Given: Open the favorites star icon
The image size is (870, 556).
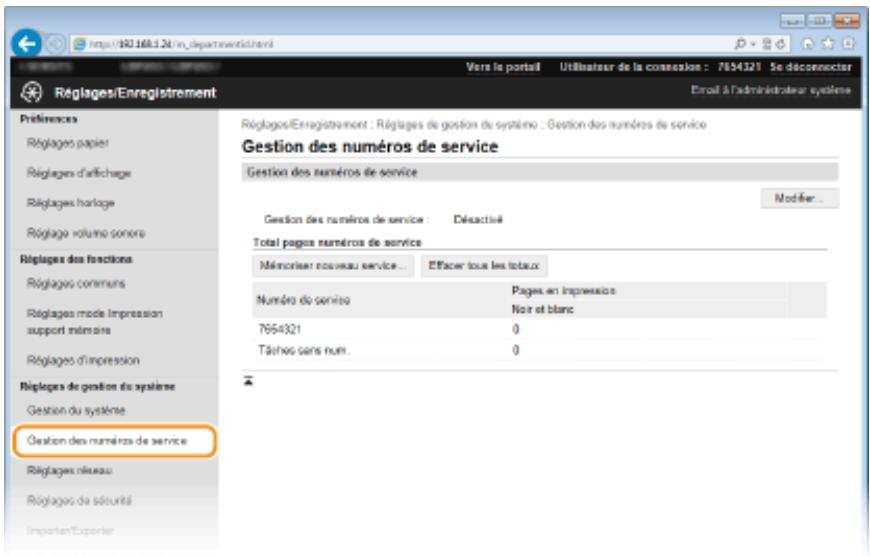Looking at the screenshot, I should pos(828,44).
